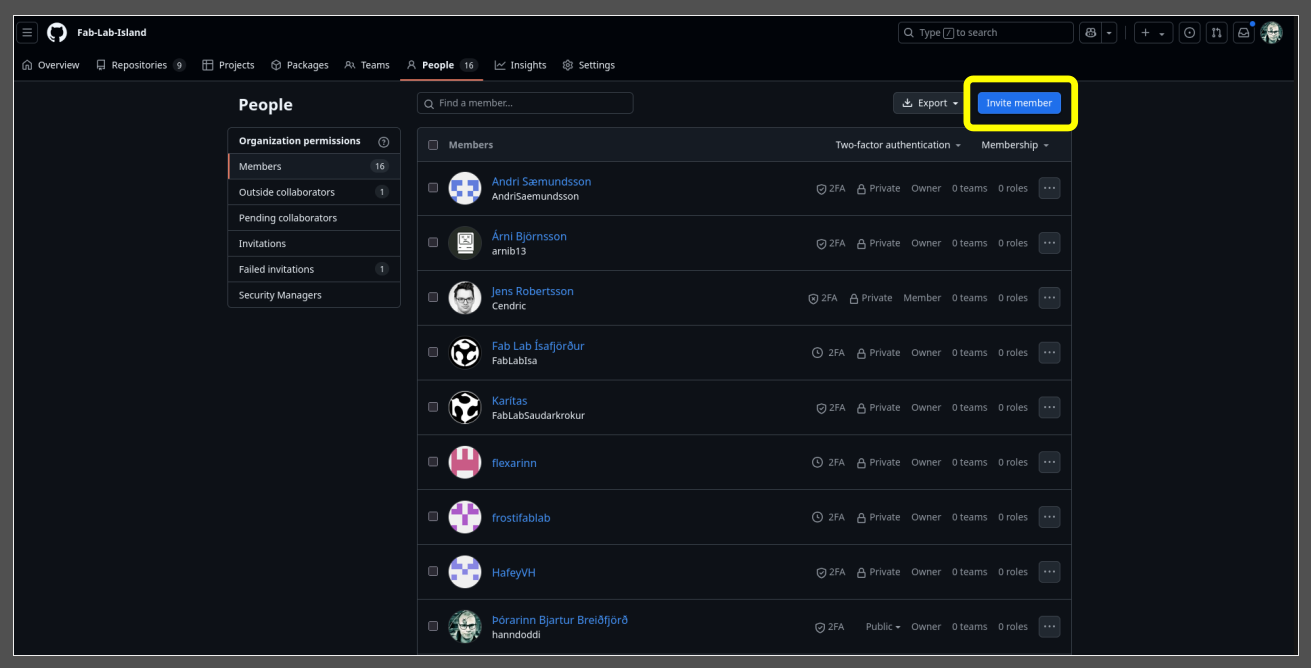Click Andri Sæmundsson's avatar
The height and width of the screenshot is (668, 1311).
[x=465, y=188]
